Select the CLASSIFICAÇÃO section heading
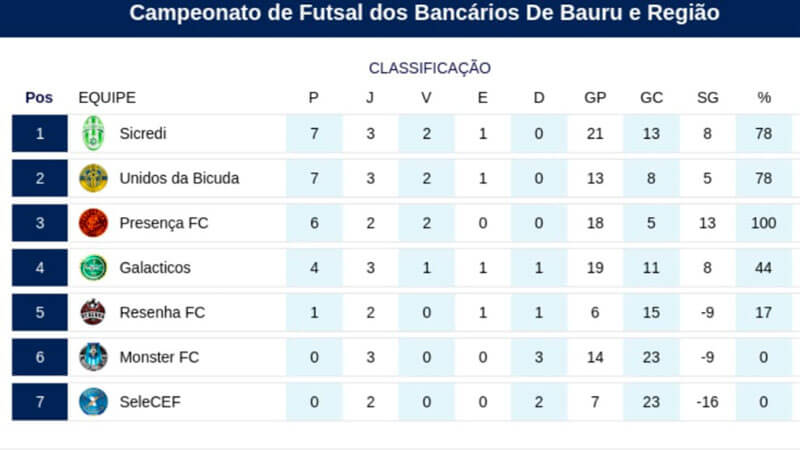This screenshot has width=800, height=450. coord(430,68)
